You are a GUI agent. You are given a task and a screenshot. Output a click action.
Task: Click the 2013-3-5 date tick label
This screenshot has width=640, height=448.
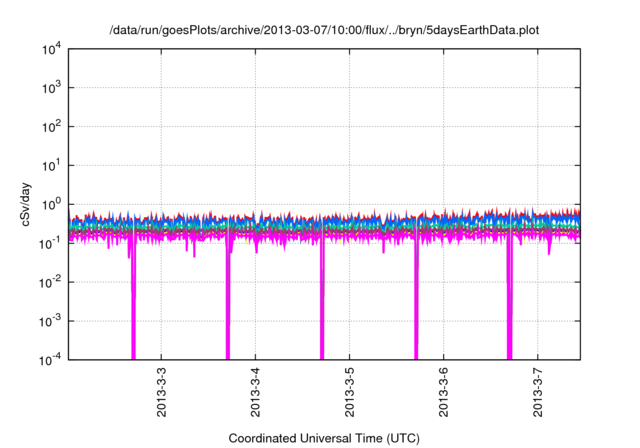(x=350, y=392)
